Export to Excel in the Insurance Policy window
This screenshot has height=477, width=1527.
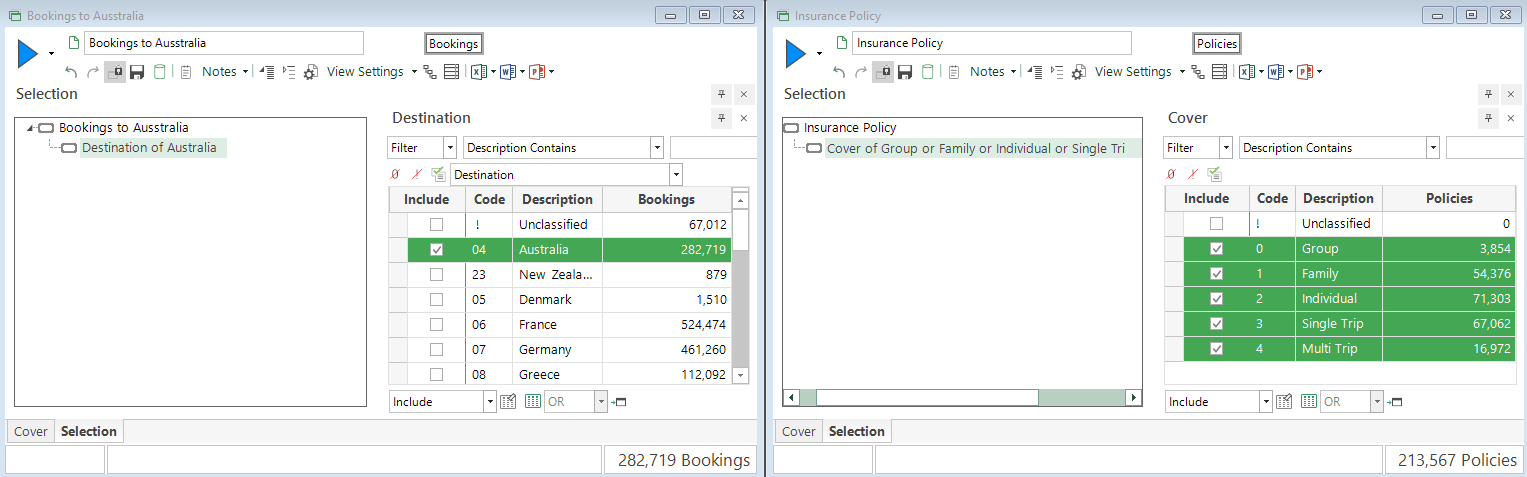coord(1247,72)
